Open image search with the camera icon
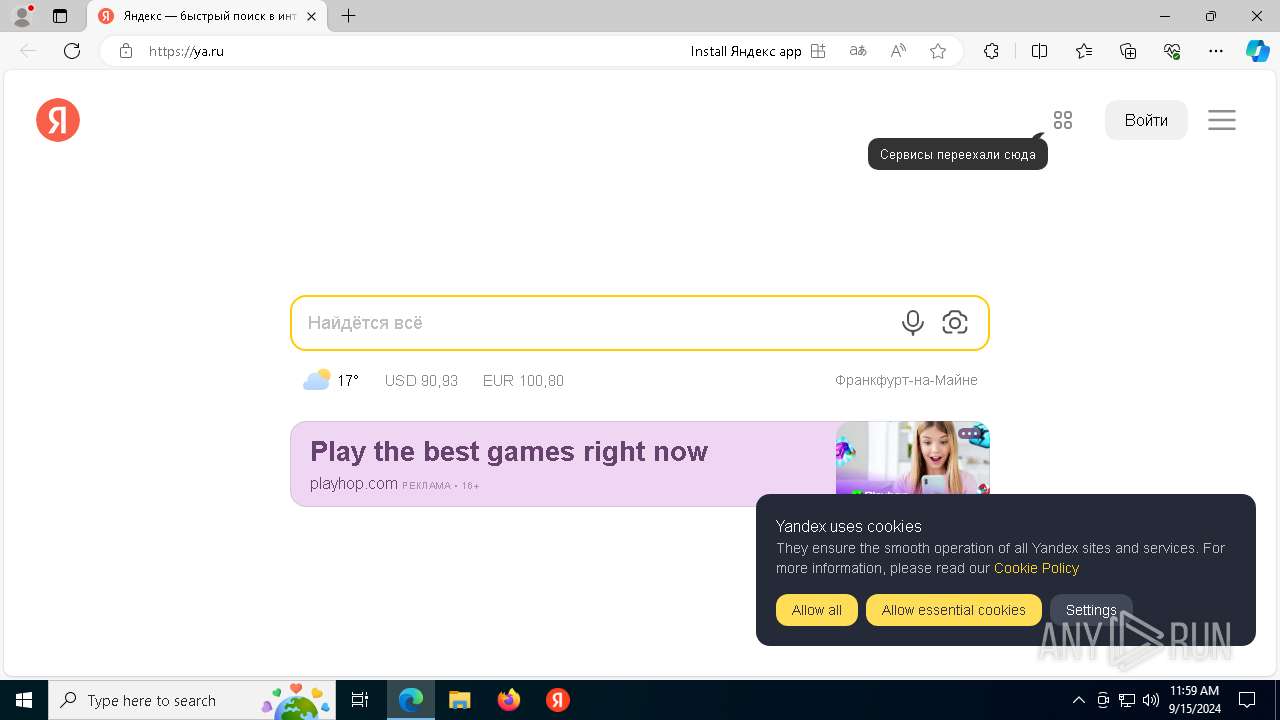The height and width of the screenshot is (720, 1280). (x=955, y=322)
